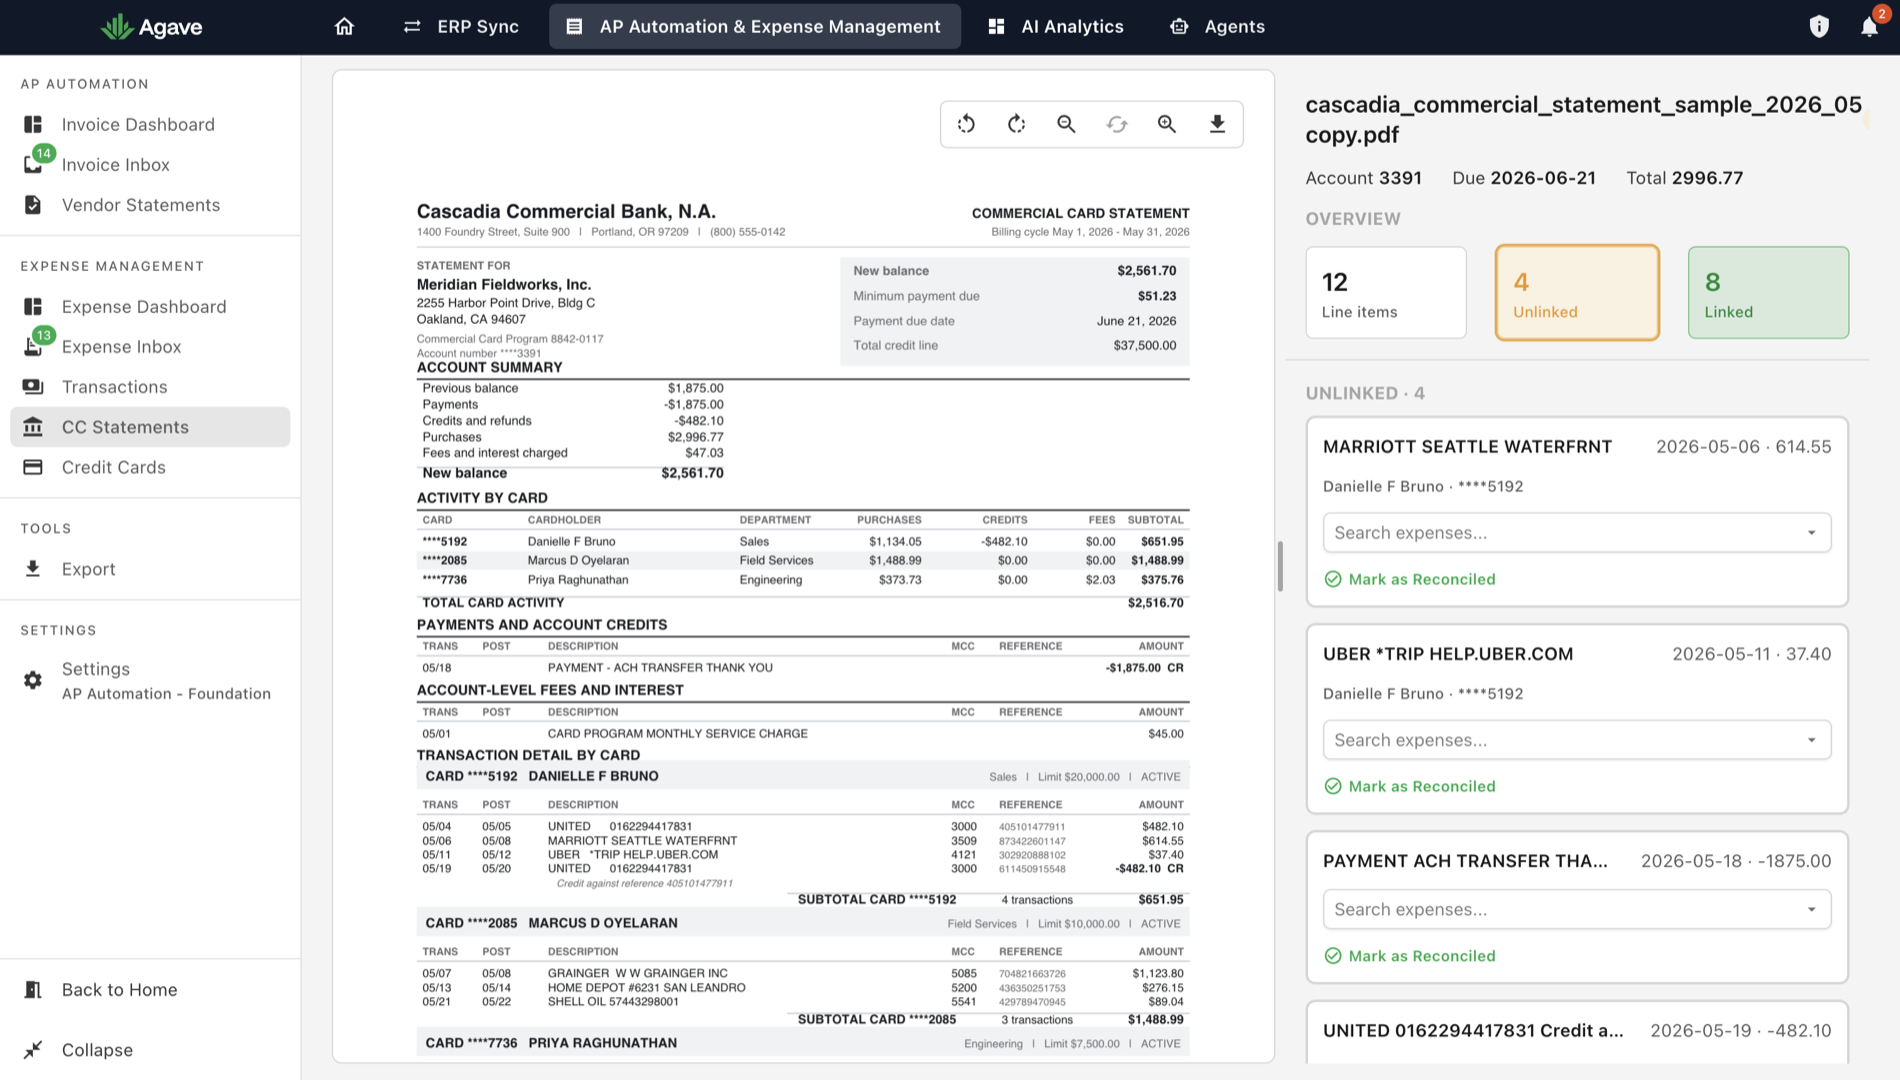This screenshot has width=1900, height=1080.
Task: Open the ERP Sync tab
Action: coord(461,27)
